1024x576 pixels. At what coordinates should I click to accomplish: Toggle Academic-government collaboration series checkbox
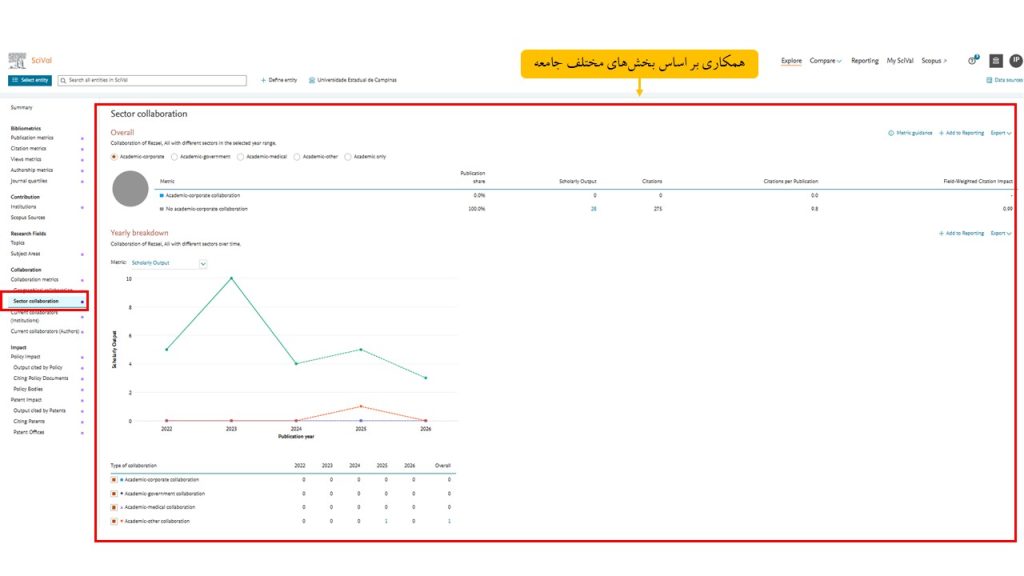pyautogui.click(x=114, y=494)
